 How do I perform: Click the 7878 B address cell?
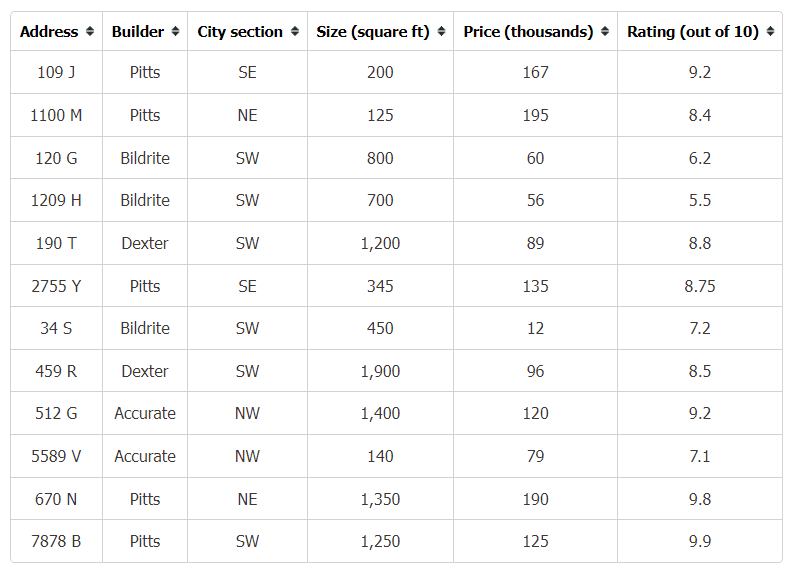(56, 541)
